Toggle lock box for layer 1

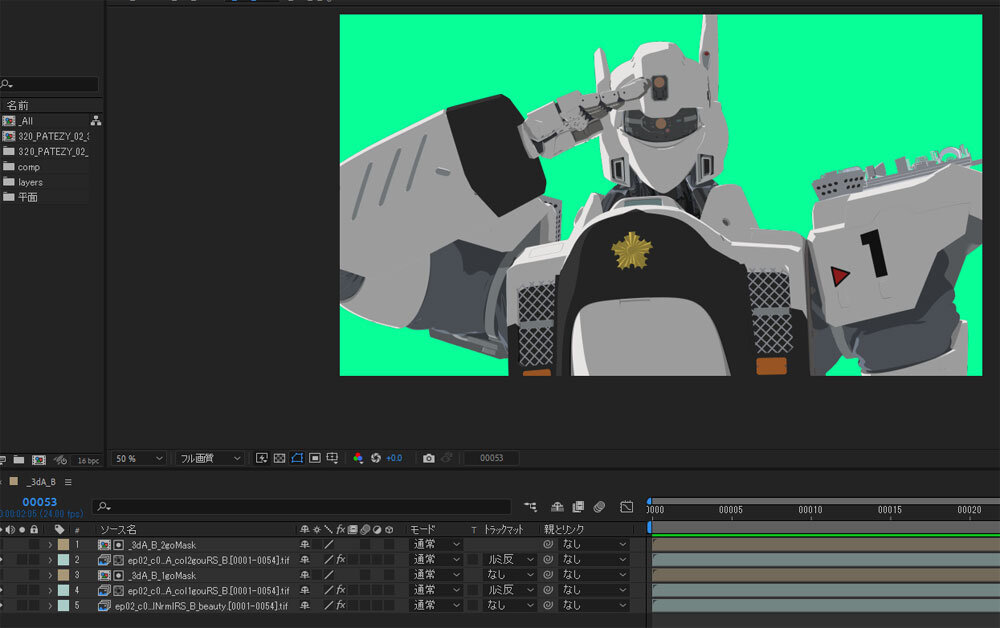click(34, 544)
